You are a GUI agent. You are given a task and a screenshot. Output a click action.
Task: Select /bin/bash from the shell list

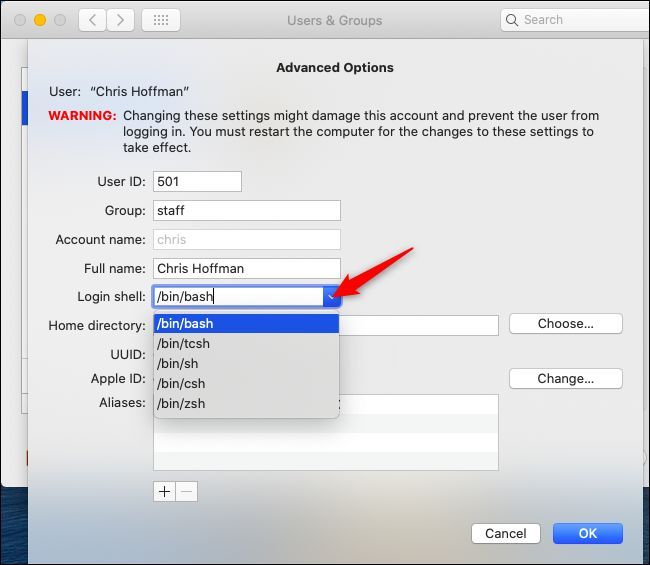coord(246,323)
